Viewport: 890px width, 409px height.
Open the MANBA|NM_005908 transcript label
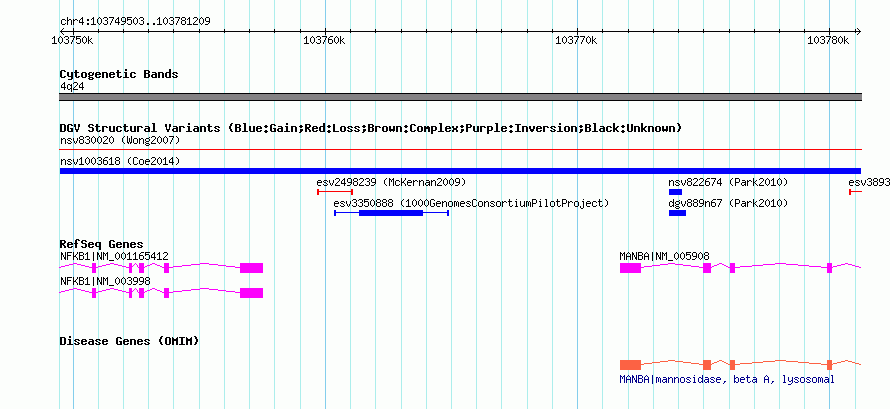point(664,256)
